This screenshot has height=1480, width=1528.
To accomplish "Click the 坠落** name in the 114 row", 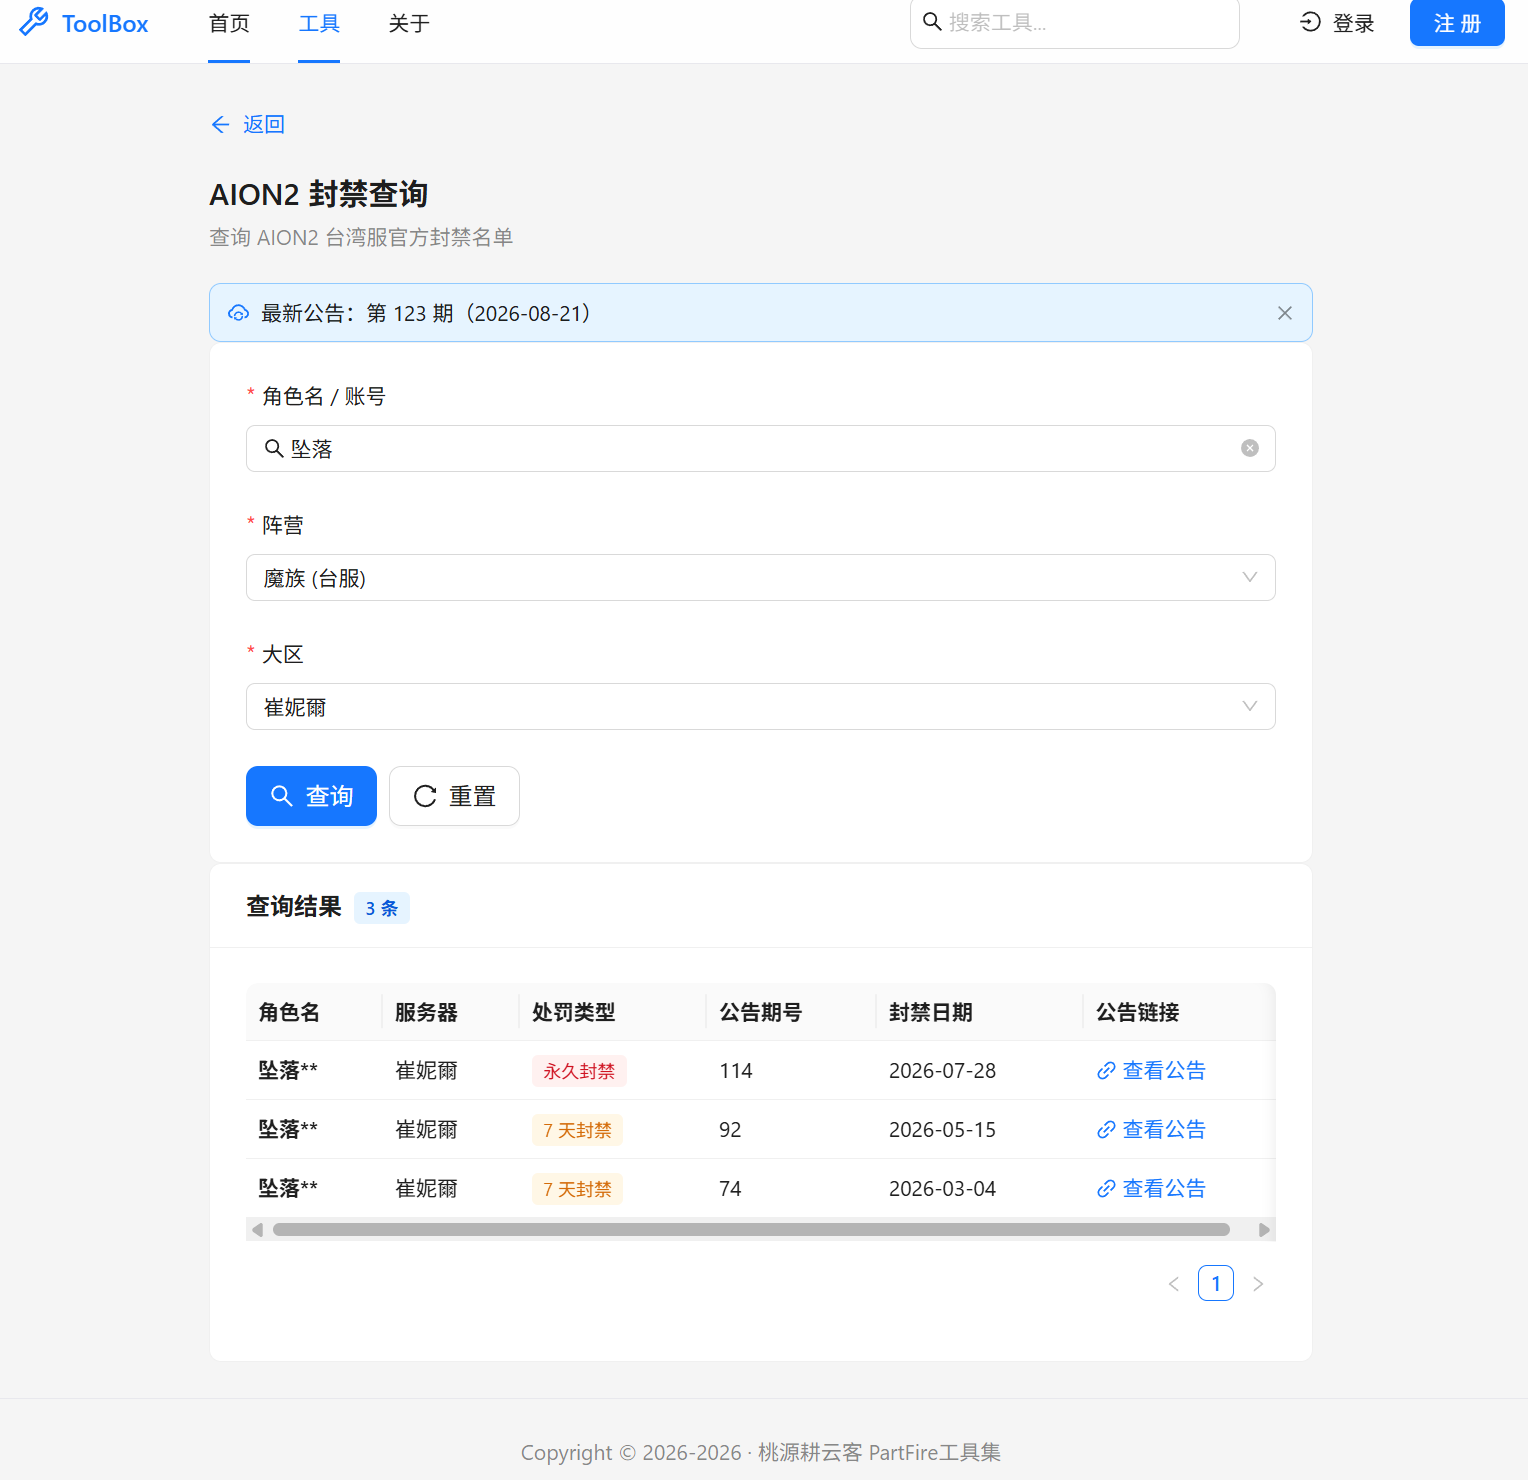I will tap(288, 1071).
